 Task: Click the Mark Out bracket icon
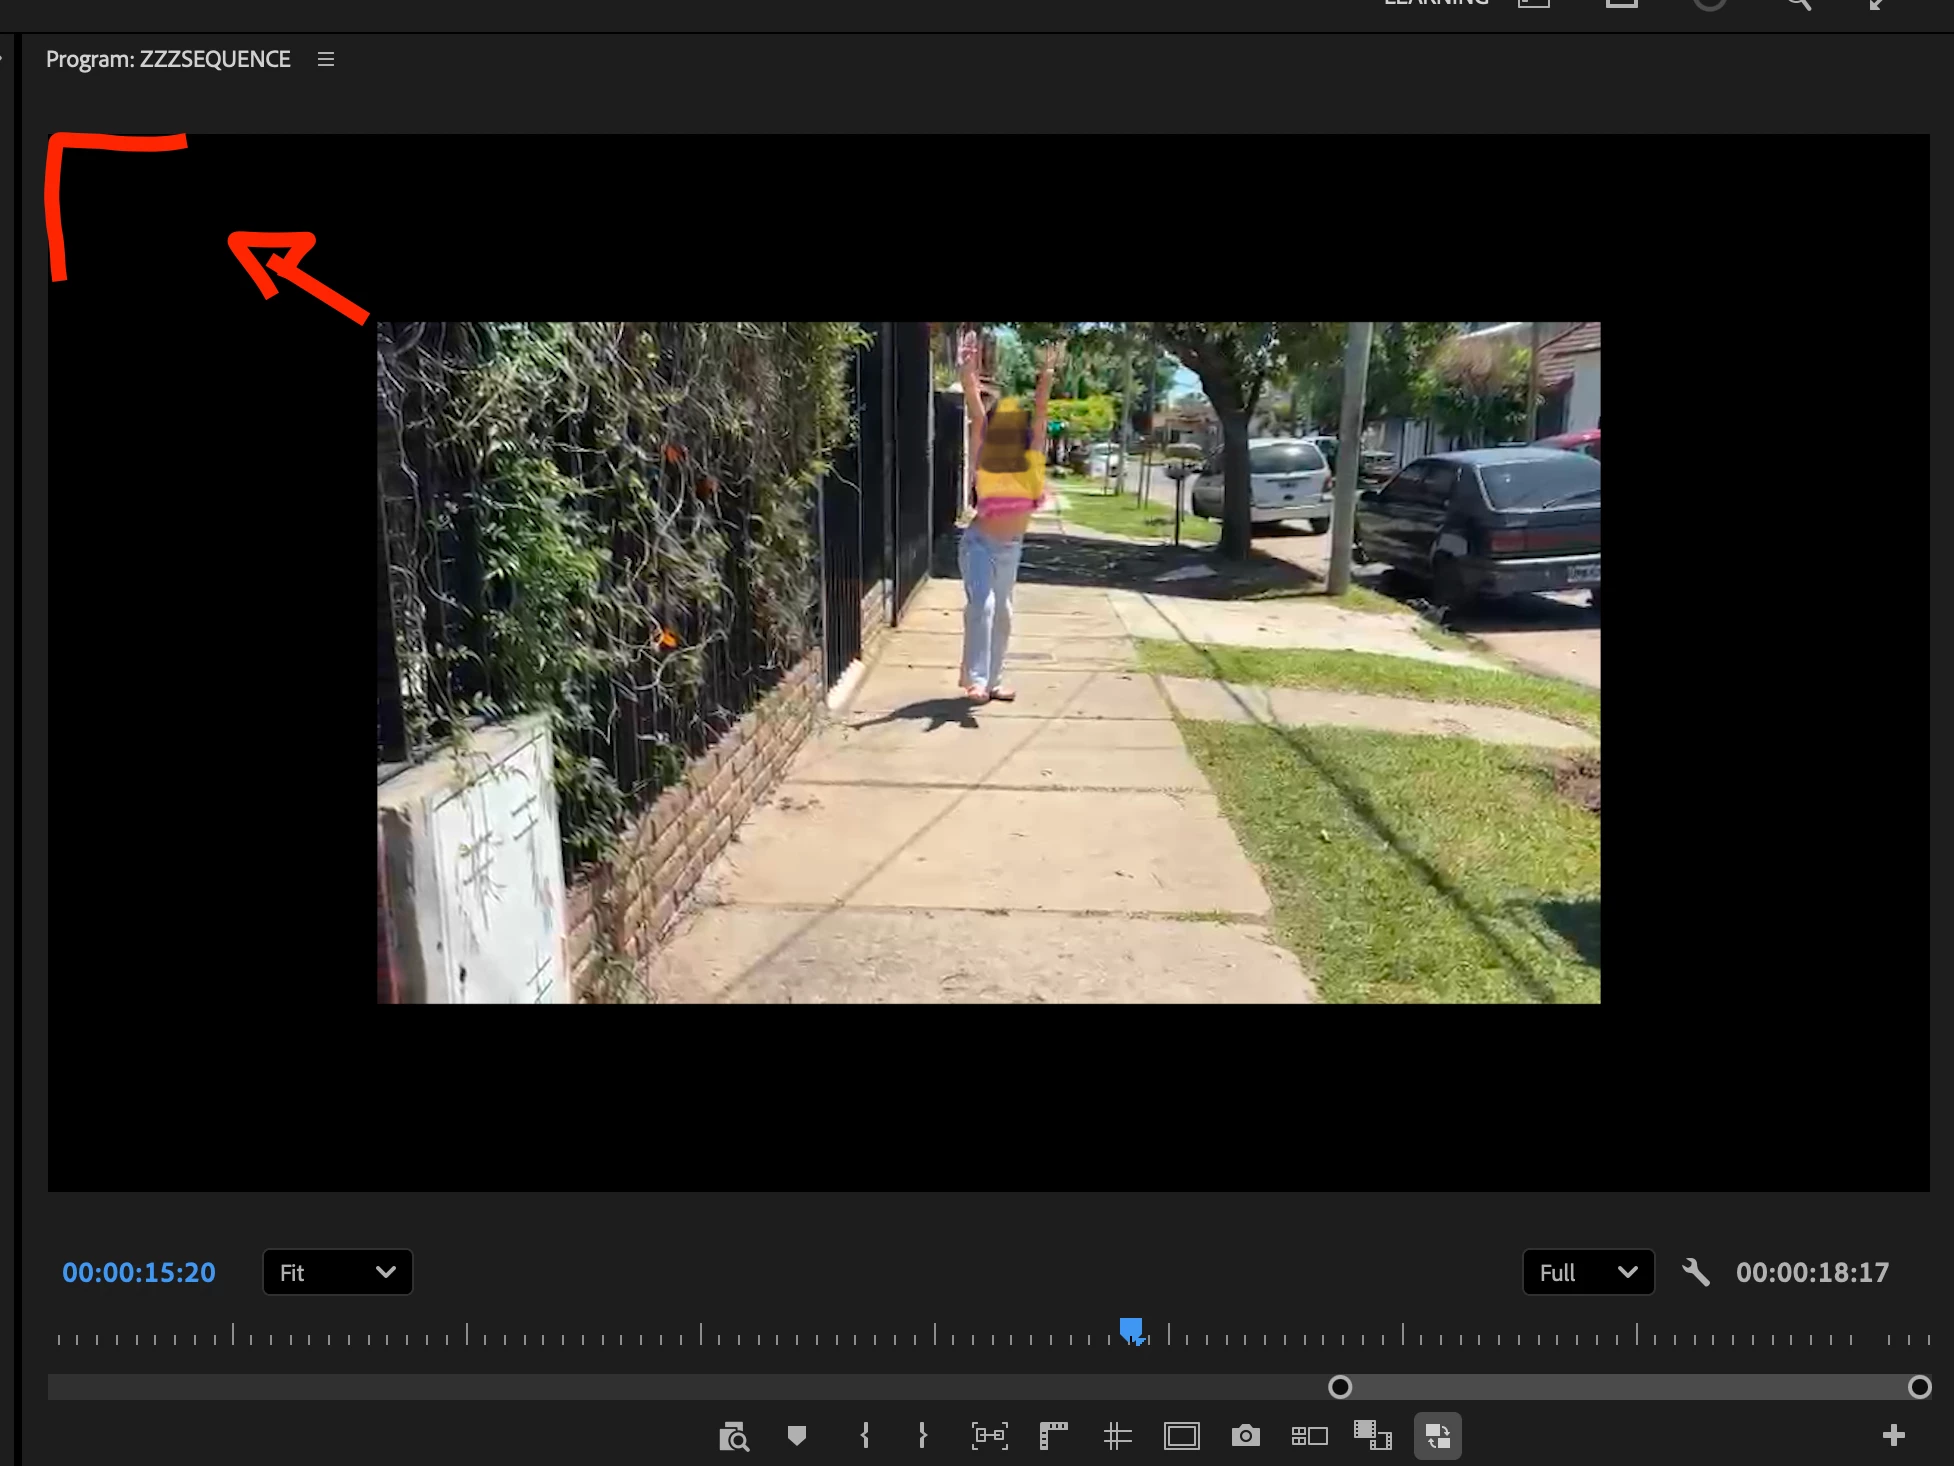pos(922,1436)
